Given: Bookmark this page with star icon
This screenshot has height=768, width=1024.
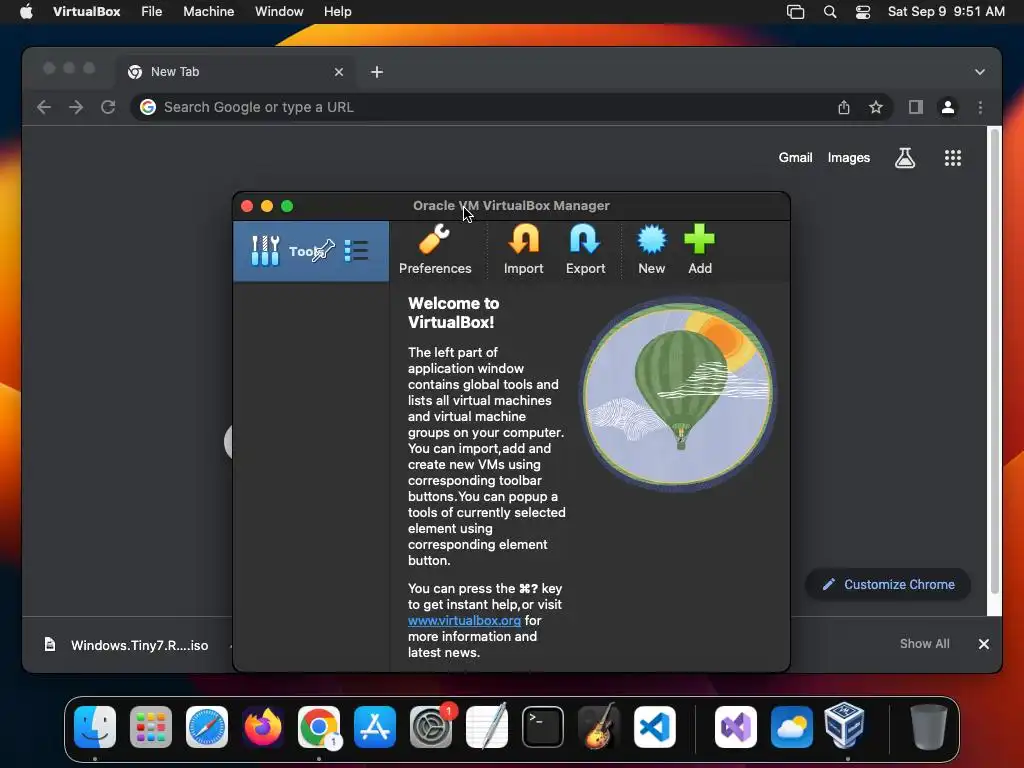Looking at the screenshot, I should coord(876,107).
